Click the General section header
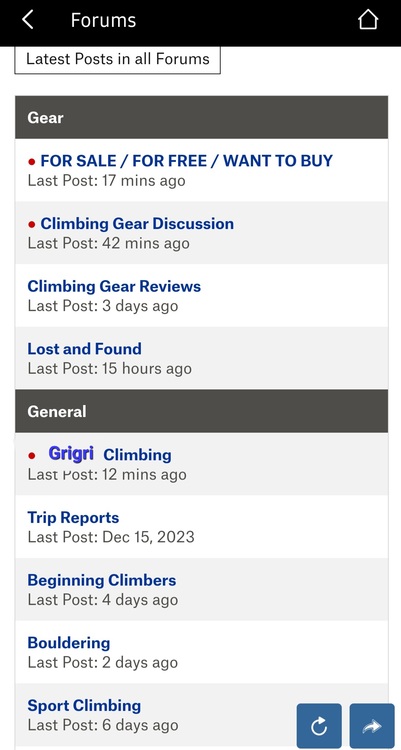 [201, 411]
